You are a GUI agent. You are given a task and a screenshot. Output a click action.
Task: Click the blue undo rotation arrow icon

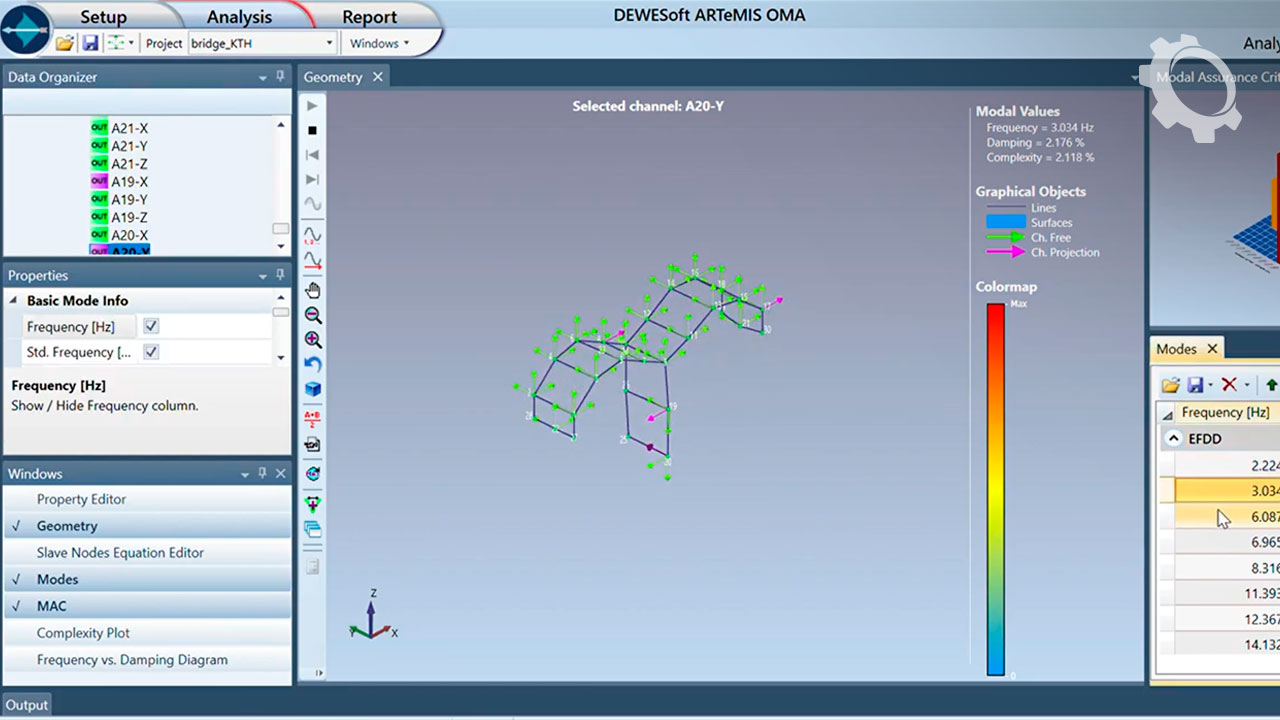click(313, 365)
